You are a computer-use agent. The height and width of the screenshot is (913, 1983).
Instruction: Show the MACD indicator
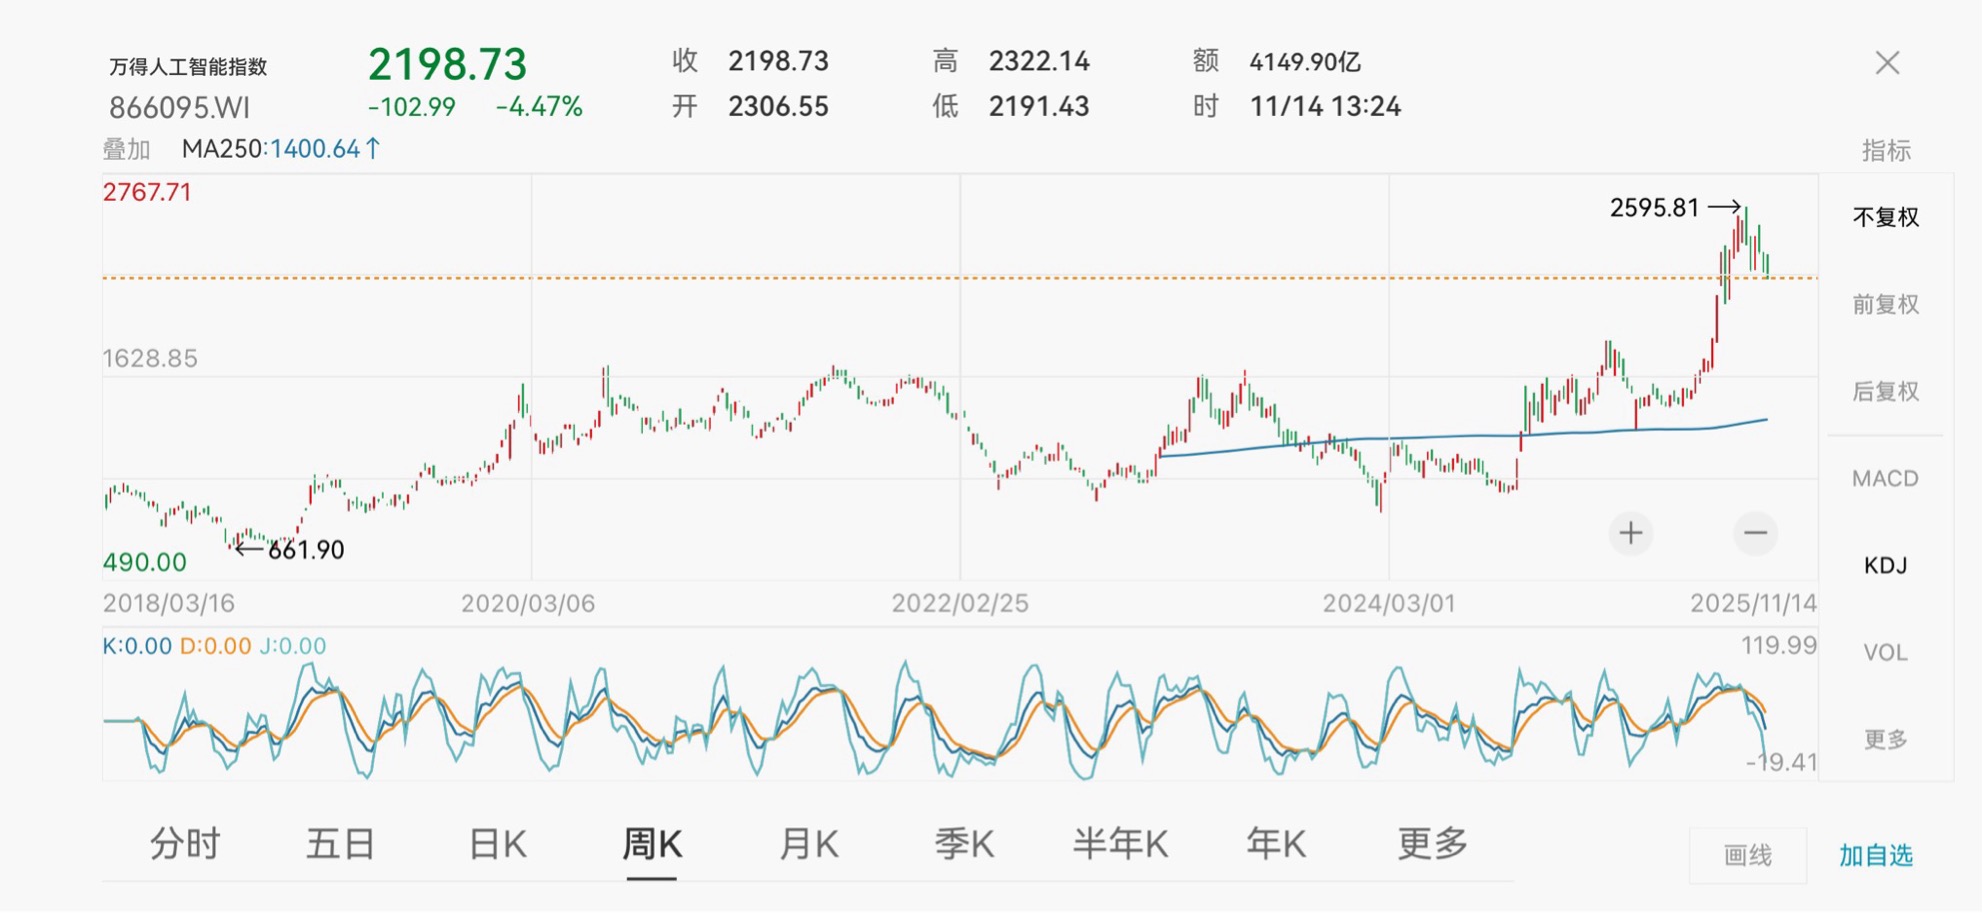pyautogui.click(x=1885, y=478)
